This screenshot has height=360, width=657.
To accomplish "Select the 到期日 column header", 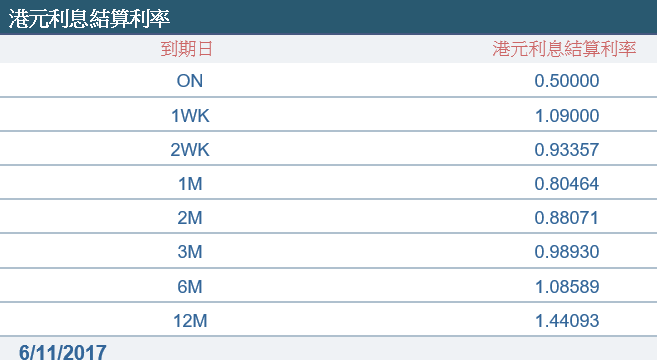I will coord(186,49).
